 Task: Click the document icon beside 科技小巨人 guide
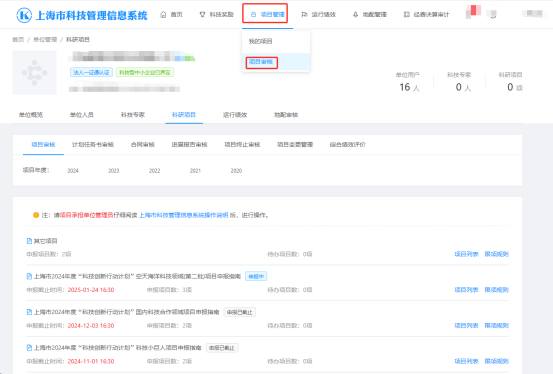29,348
